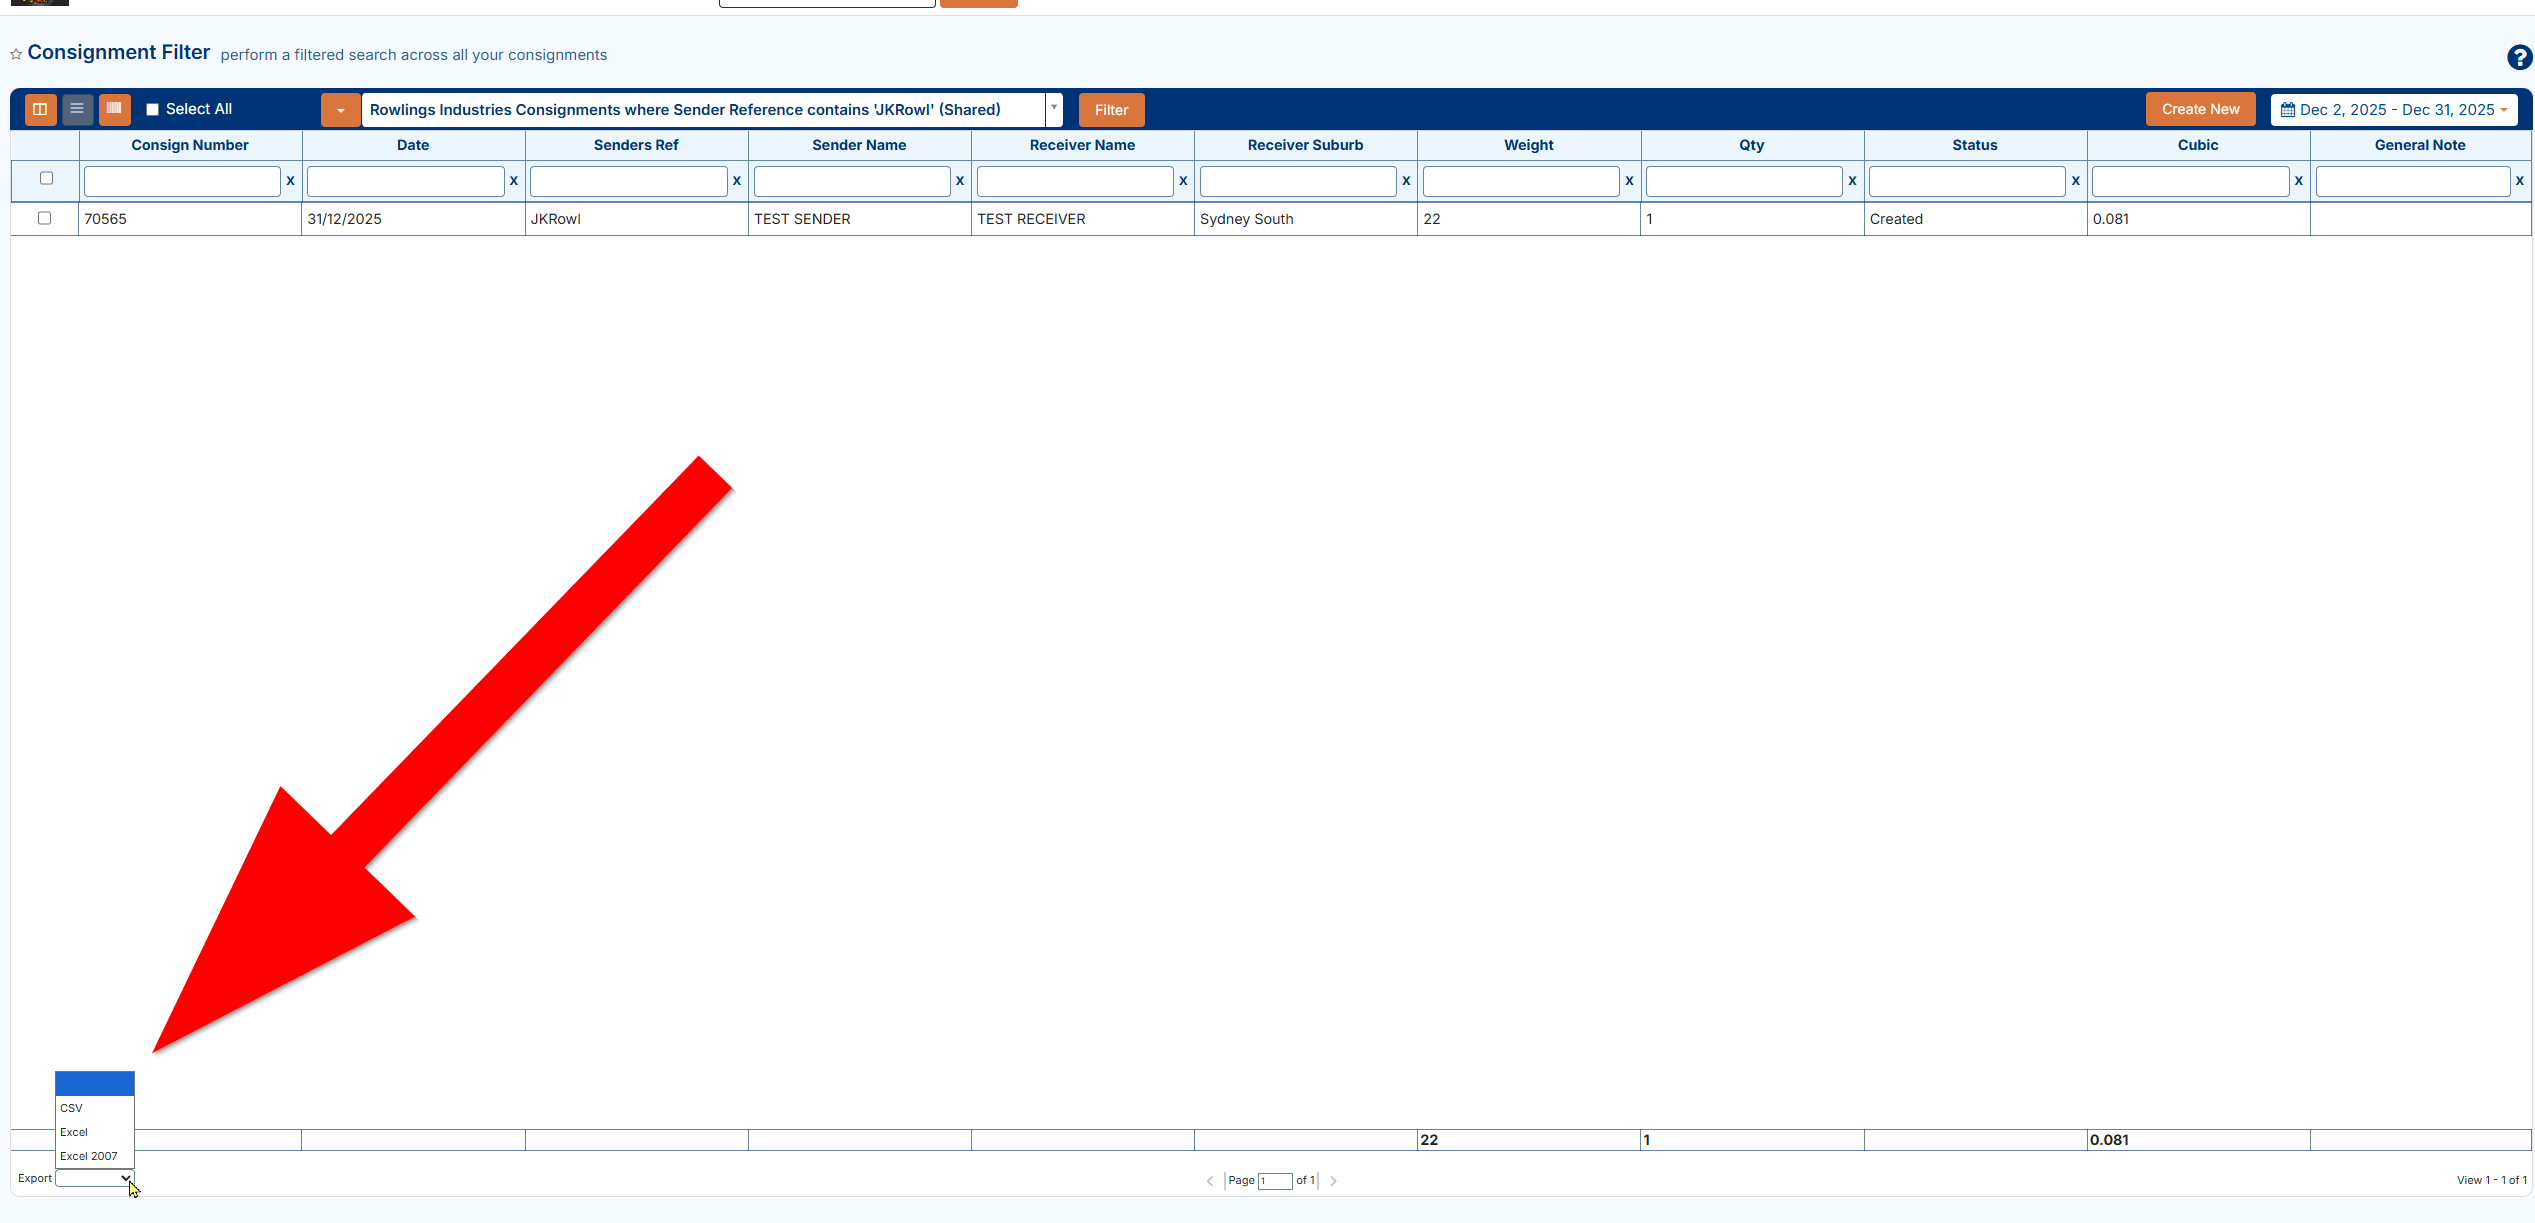Screen dimensions: 2535x1223
Task: Tick the Select All checkbox
Action: [153, 110]
